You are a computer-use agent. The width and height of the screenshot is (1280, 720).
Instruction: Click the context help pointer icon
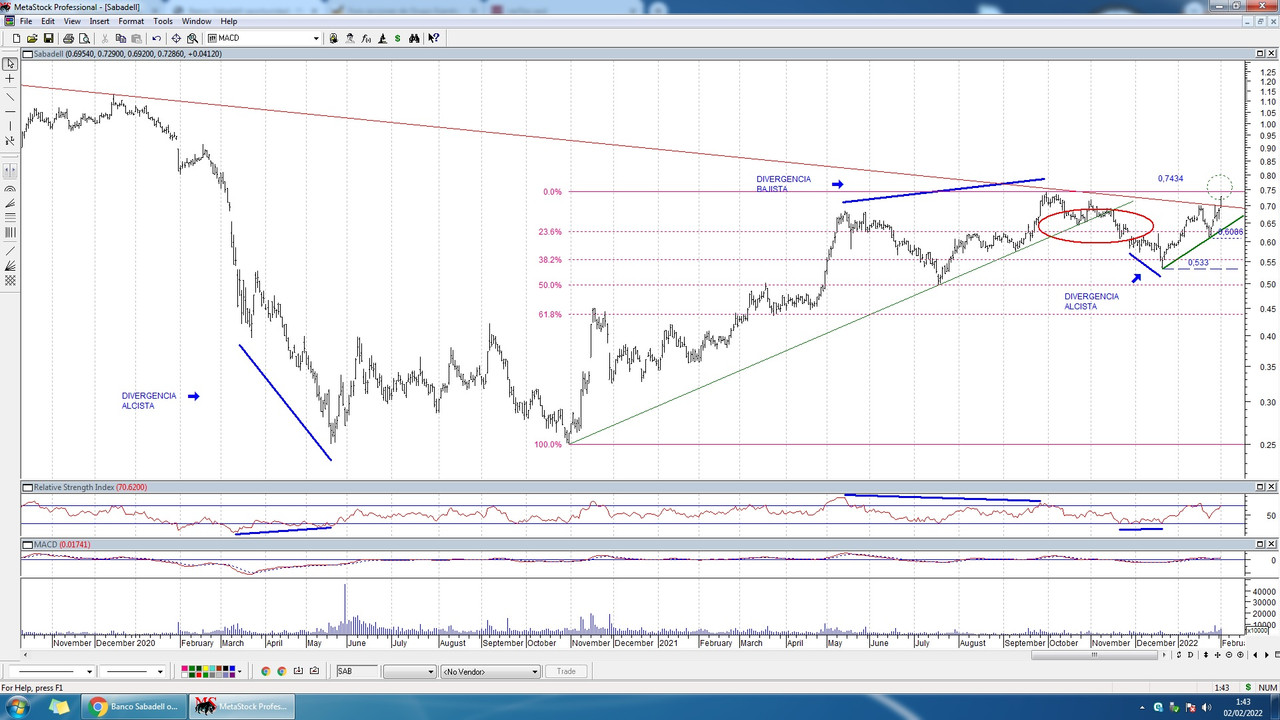434,38
